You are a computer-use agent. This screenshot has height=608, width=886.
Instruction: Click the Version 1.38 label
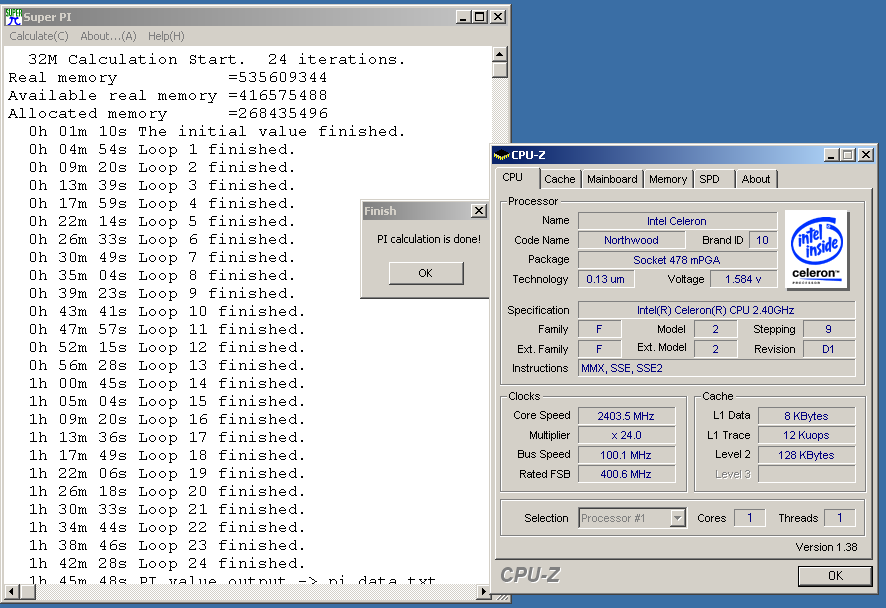(x=826, y=547)
